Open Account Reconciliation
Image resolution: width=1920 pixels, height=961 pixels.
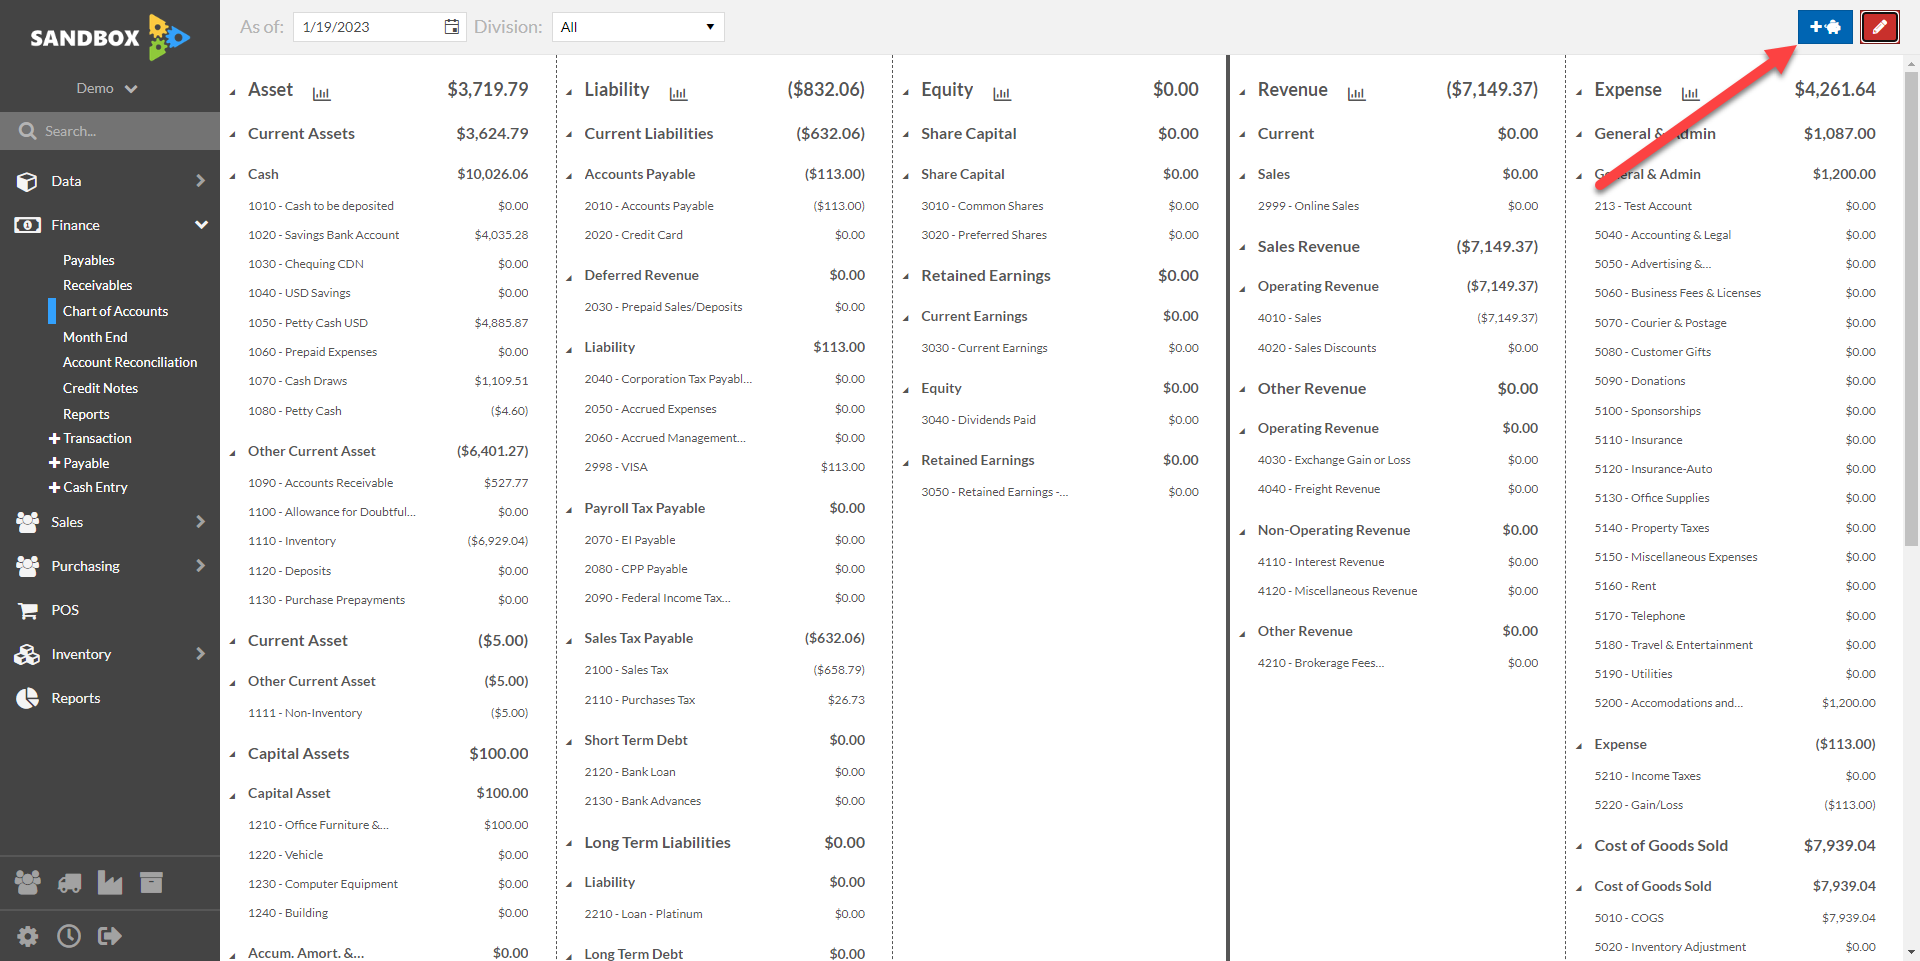[x=130, y=362]
